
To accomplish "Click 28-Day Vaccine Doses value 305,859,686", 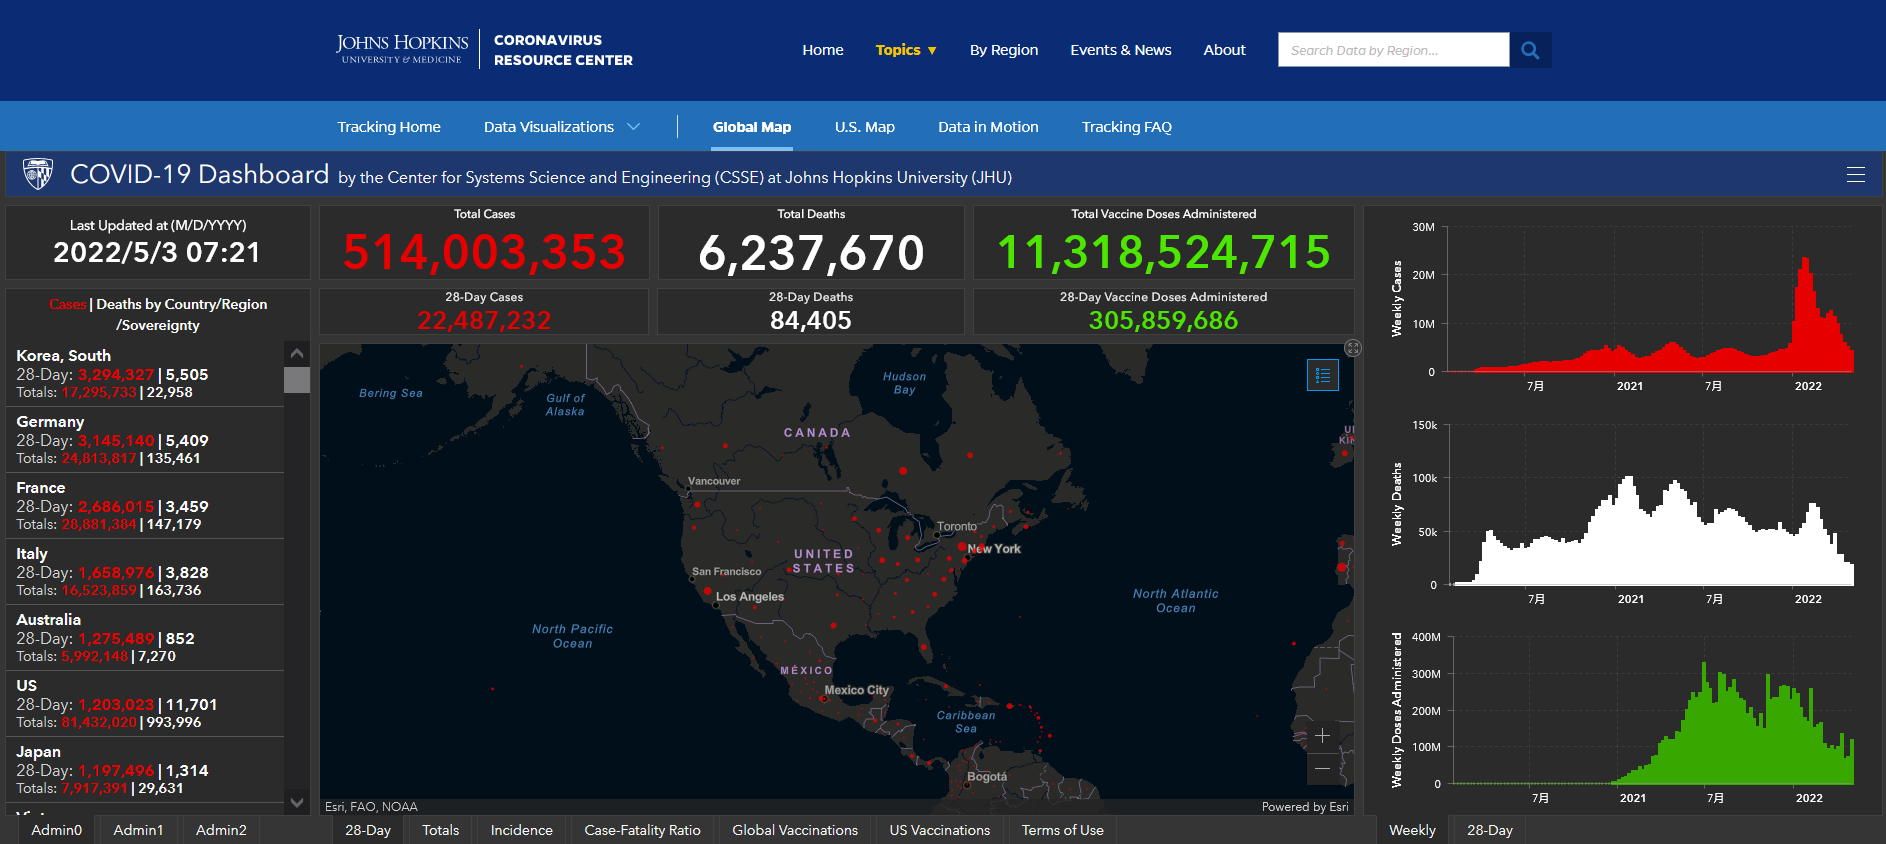I will click(x=1163, y=320).
